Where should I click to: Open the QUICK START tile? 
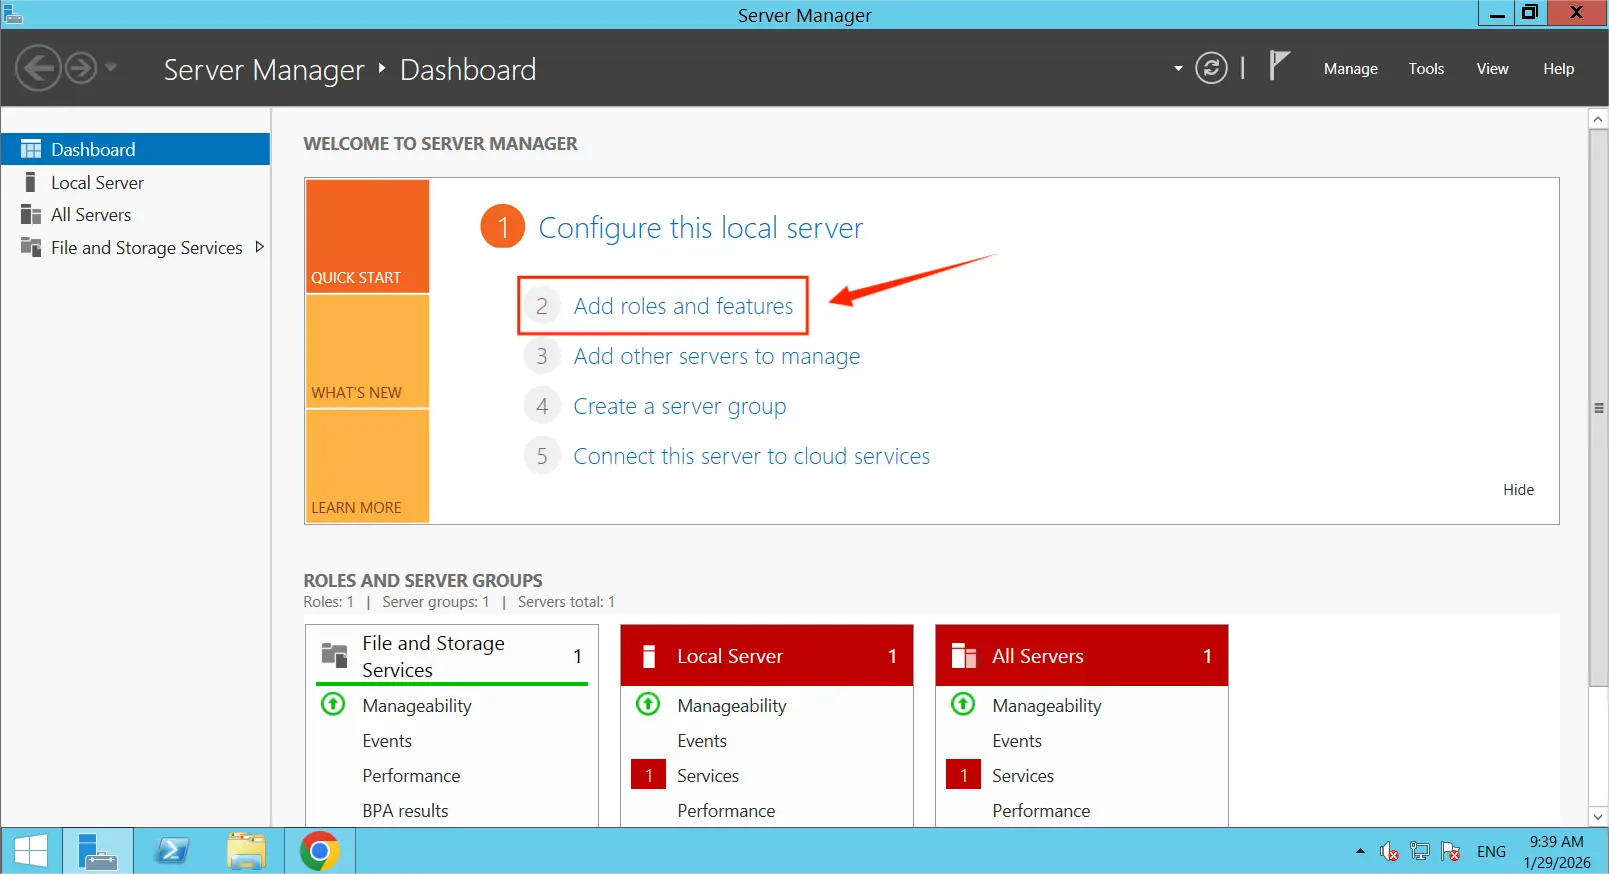(367, 236)
